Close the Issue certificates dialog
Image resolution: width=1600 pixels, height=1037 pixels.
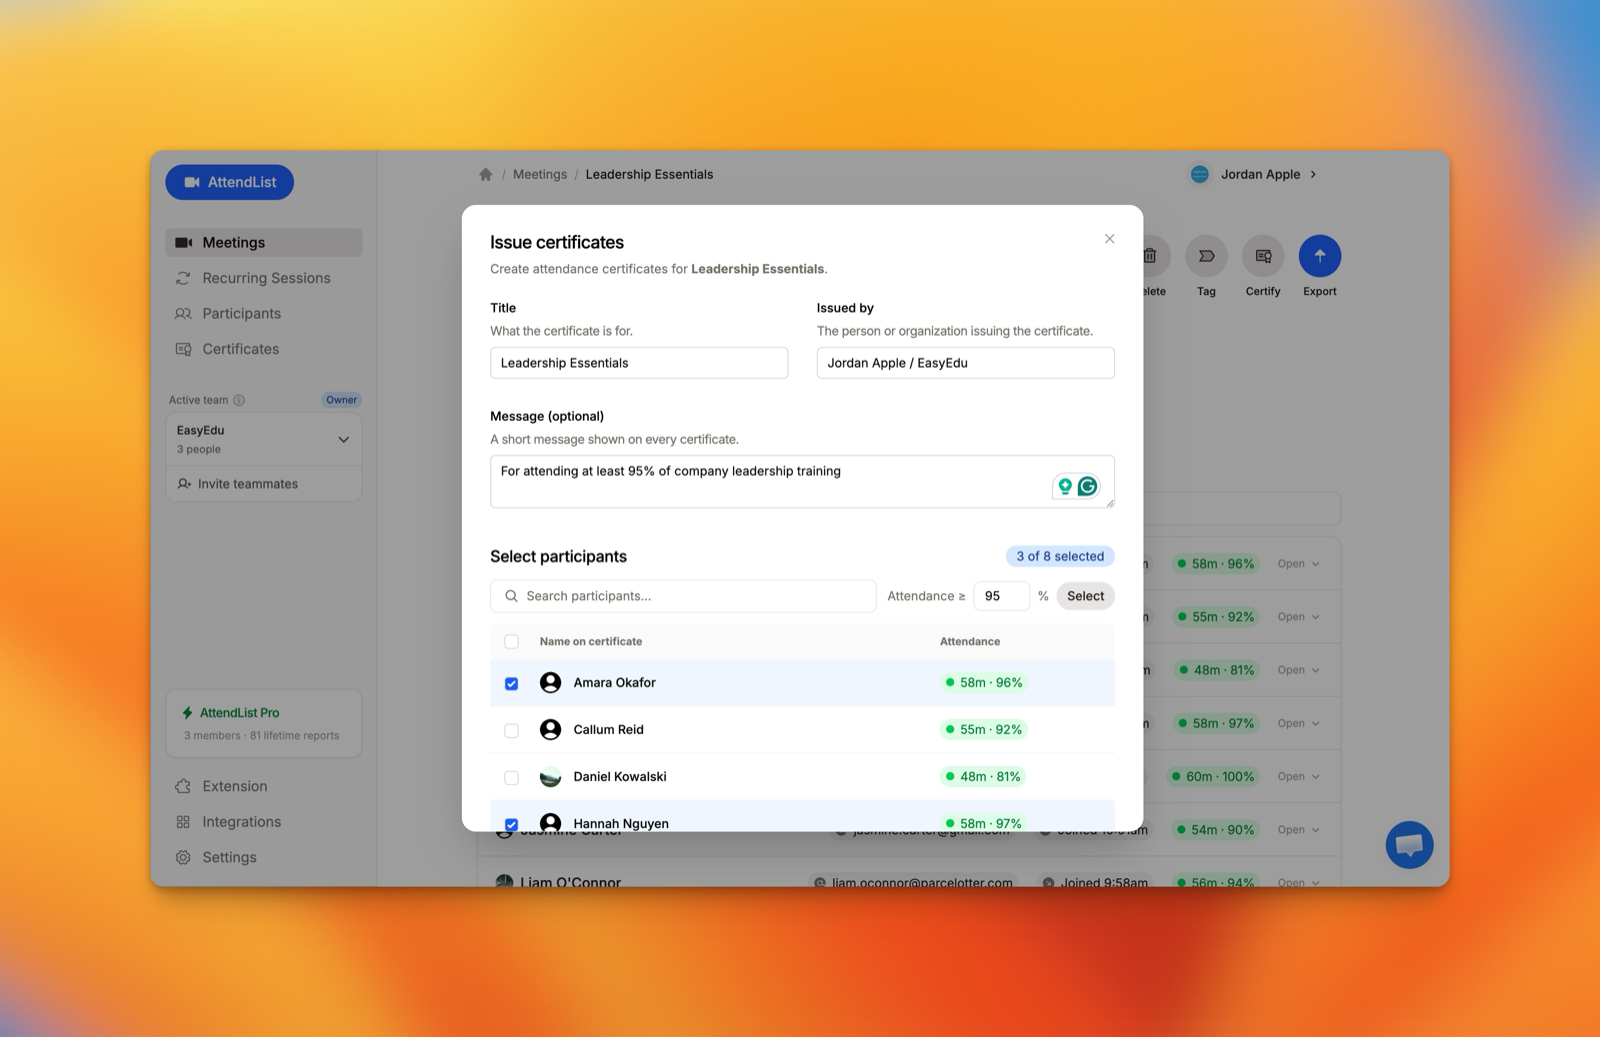[x=1109, y=239]
